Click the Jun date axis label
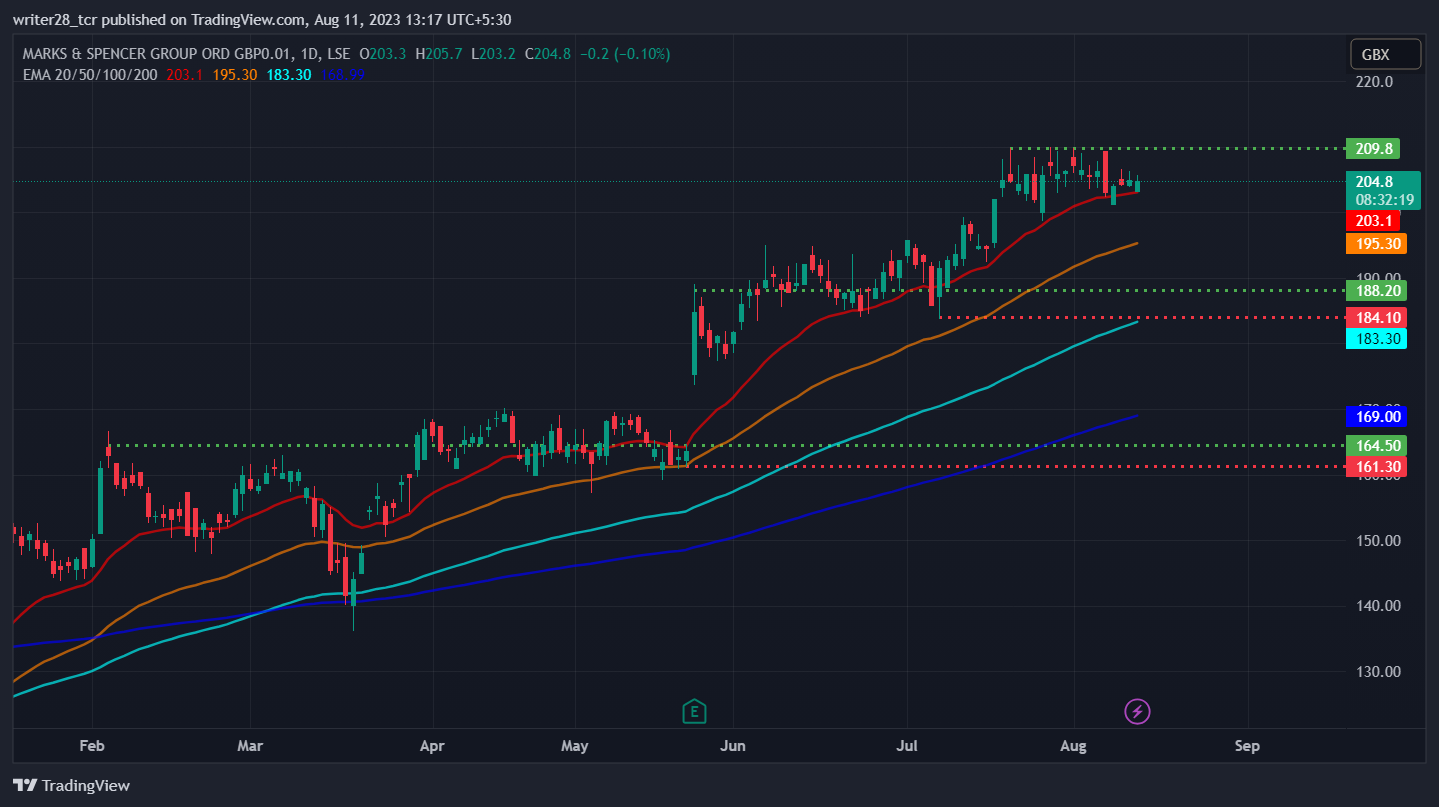The image size is (1439, 807). (x=733, y=746)
